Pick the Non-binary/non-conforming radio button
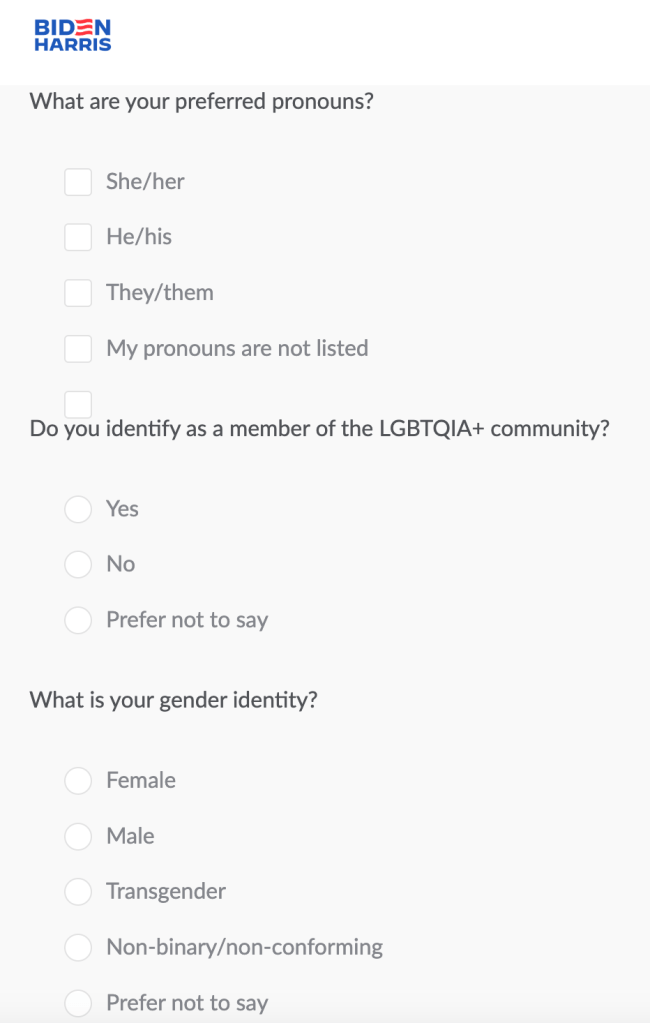Viewport: 650px width, 1023px height. [x=78, y=947]
